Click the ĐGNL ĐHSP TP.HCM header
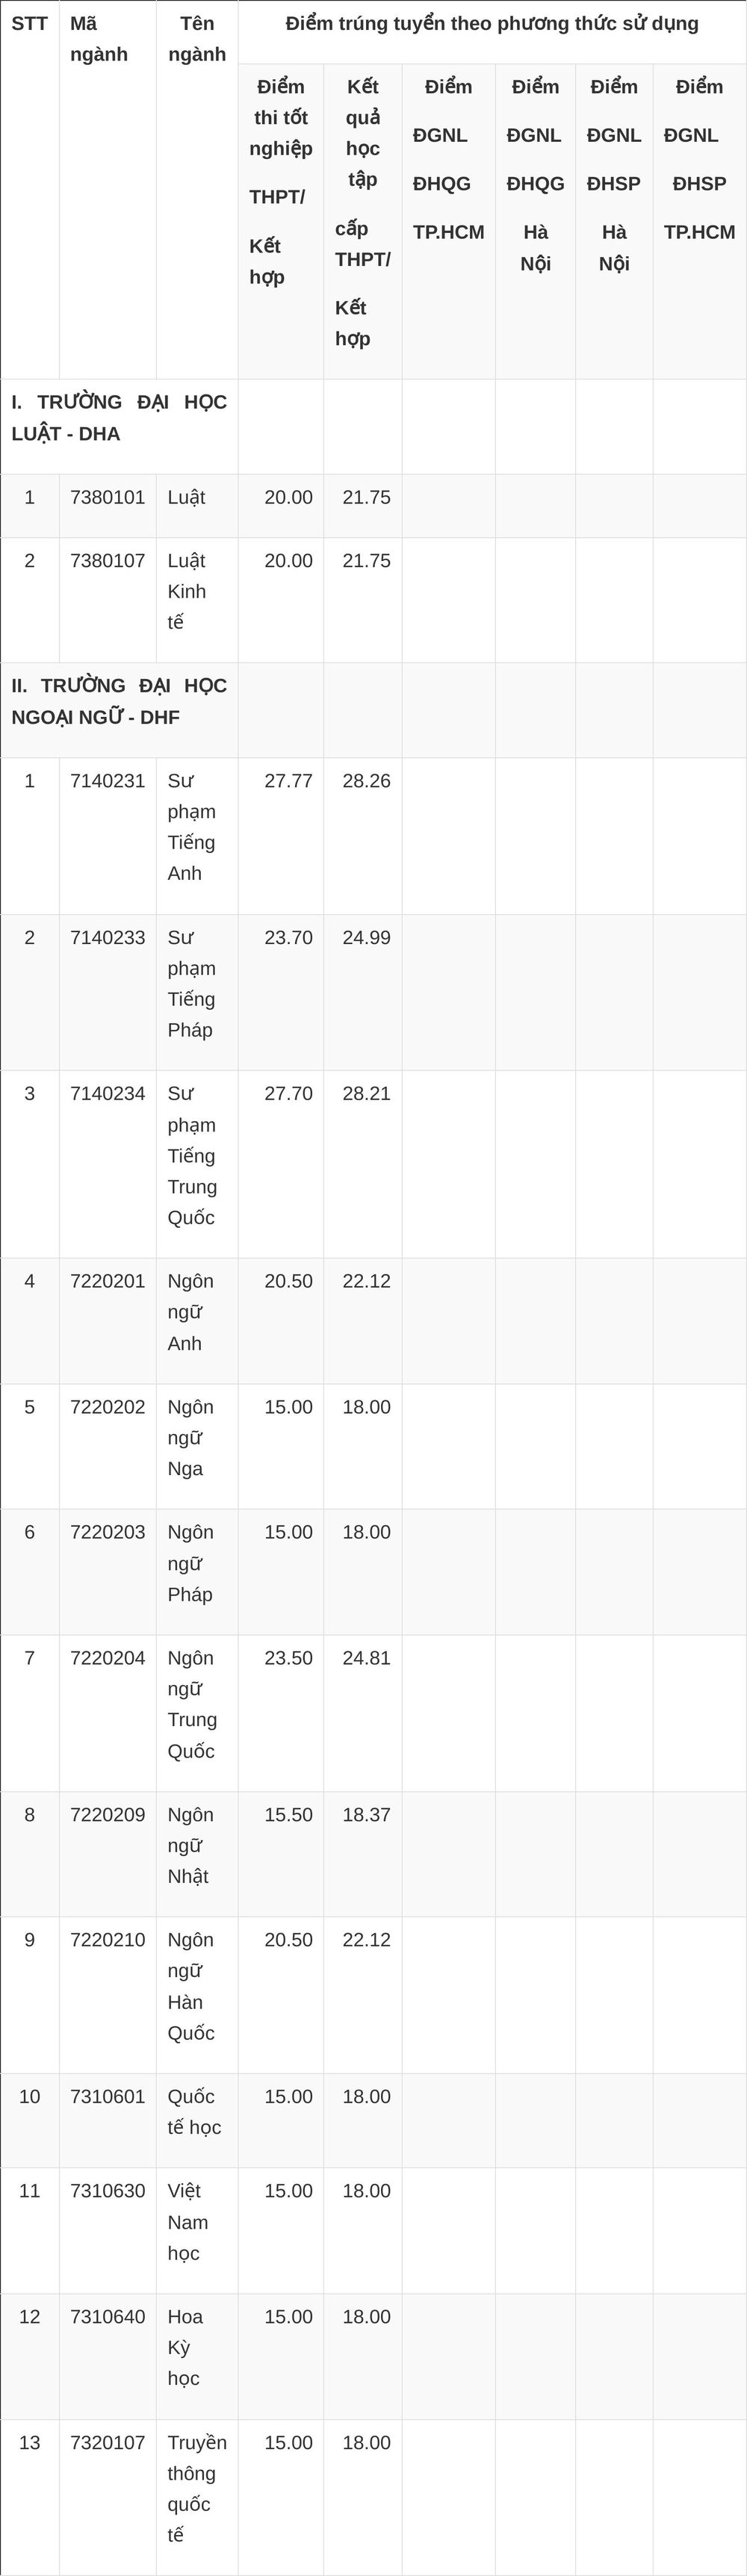Image resolution: width=747 pixels, height=2576 pixels. [x=699, y=160]
